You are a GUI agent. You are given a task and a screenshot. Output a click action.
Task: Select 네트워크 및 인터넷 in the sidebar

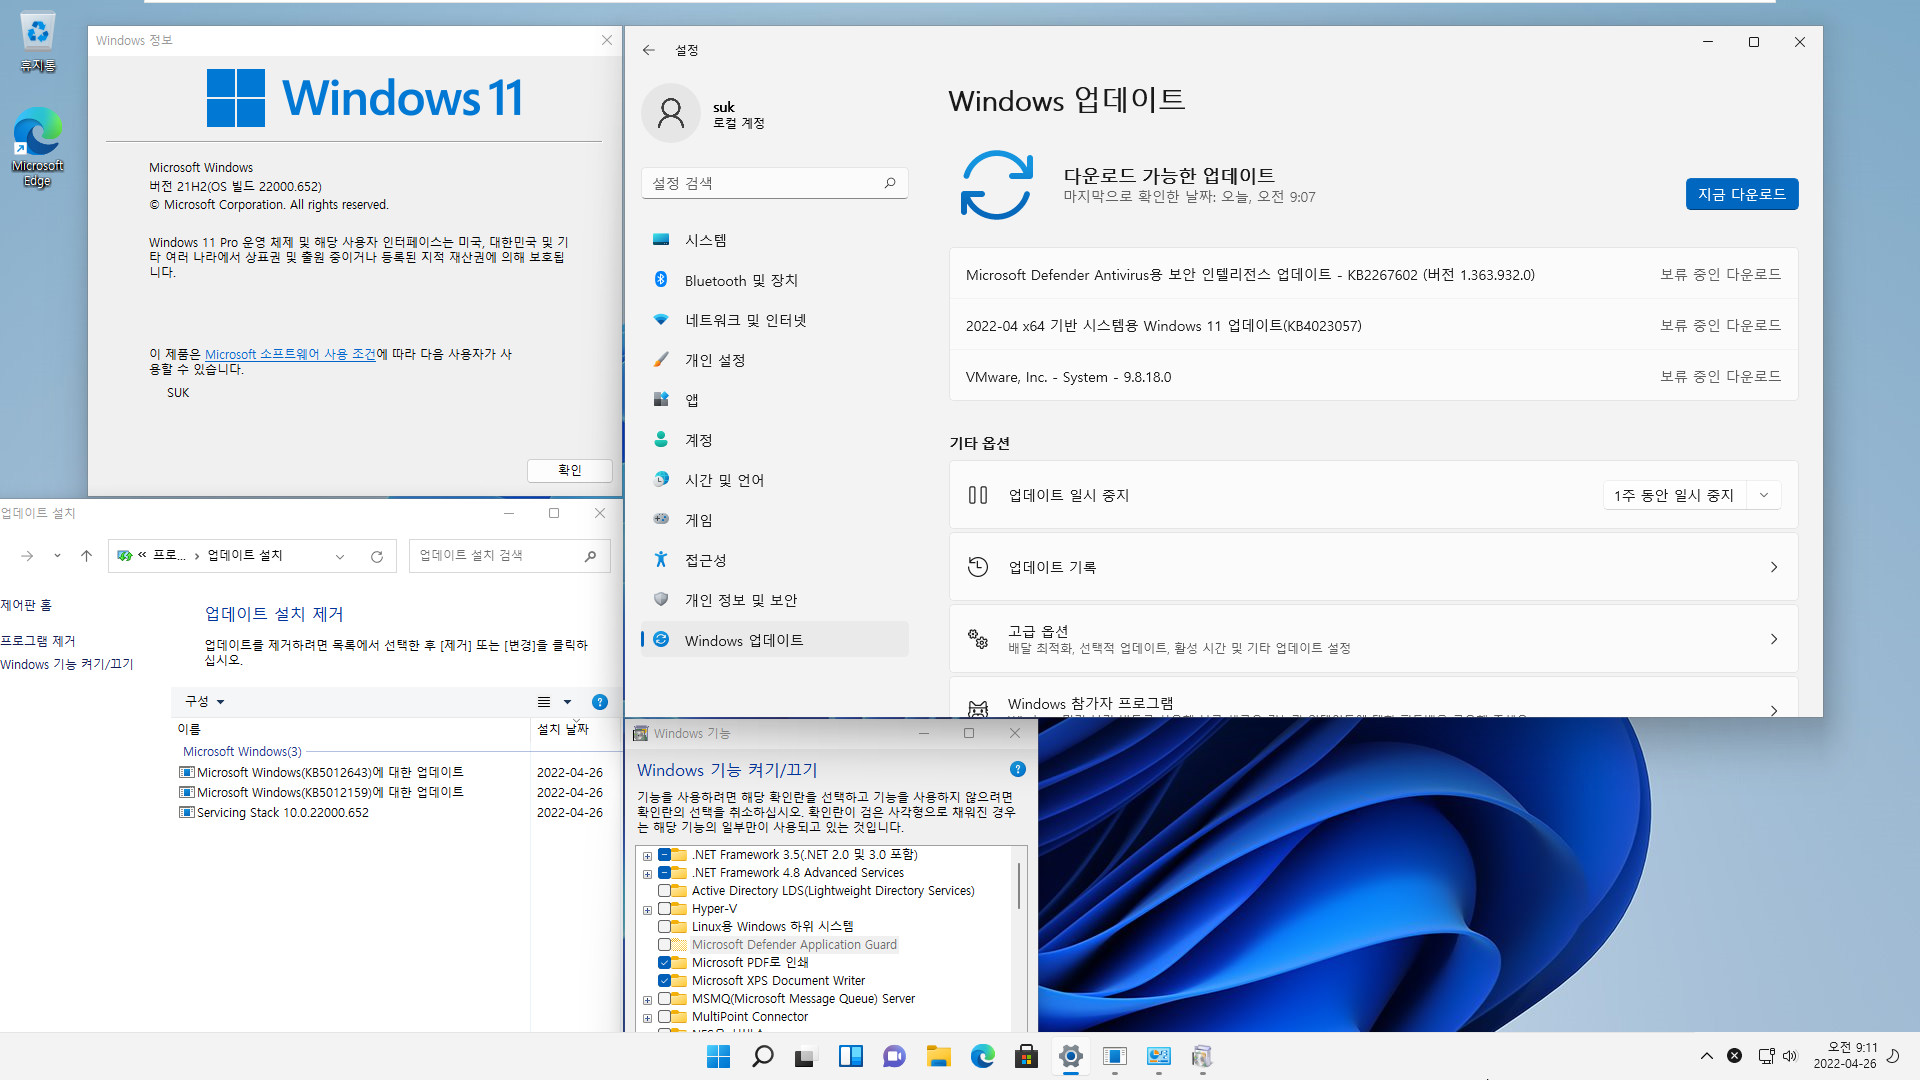coord(774,320)
